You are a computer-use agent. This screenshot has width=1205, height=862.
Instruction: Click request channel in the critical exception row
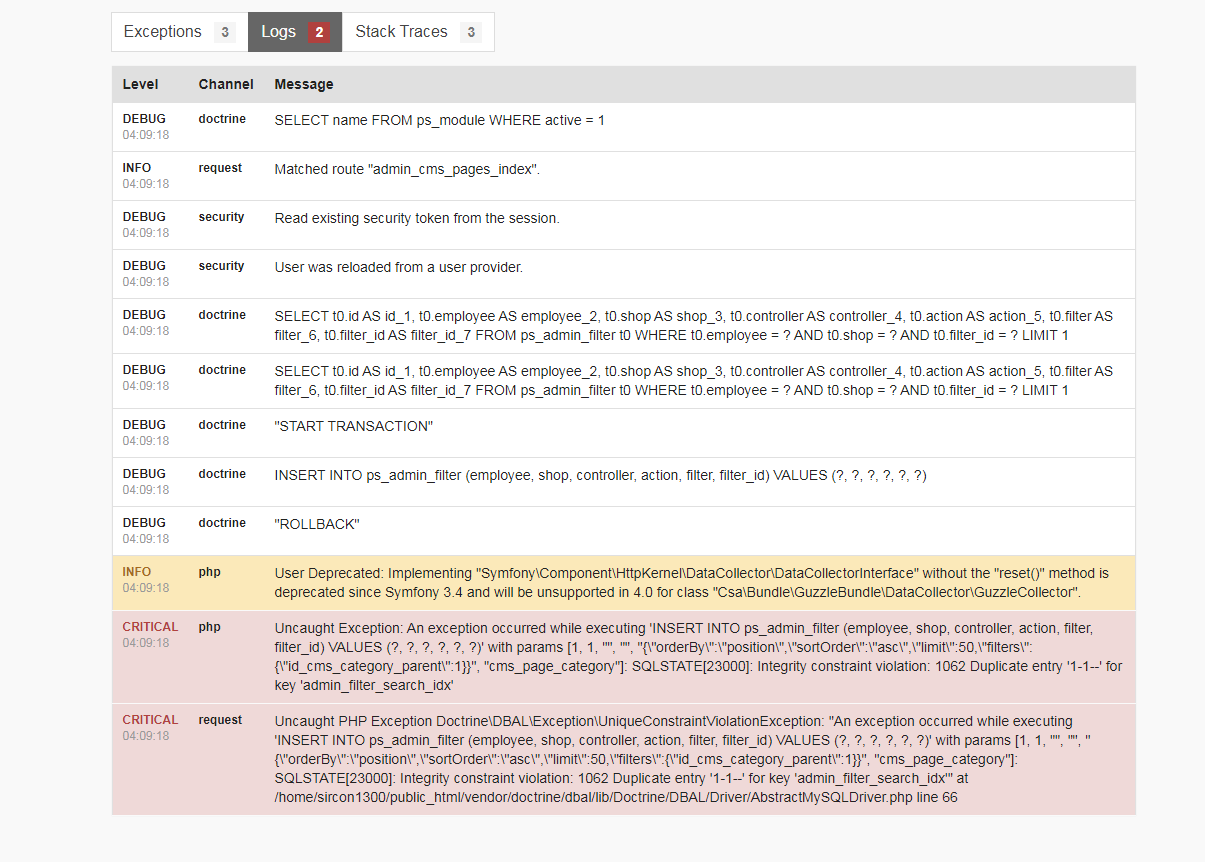pyautogui.click(x=220, y=720)
